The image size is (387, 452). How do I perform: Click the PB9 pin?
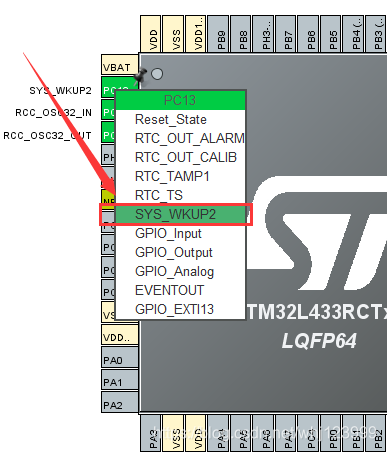point(218,34)
